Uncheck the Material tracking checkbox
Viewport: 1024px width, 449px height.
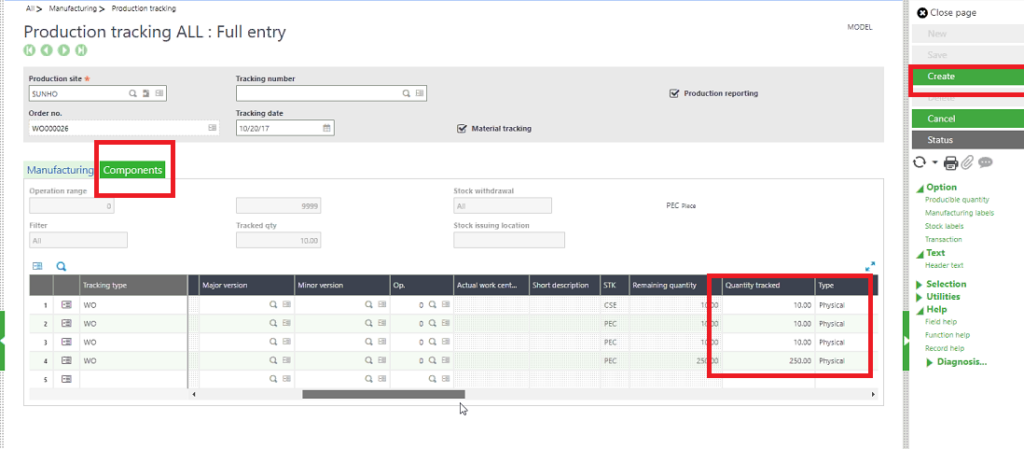461,128
